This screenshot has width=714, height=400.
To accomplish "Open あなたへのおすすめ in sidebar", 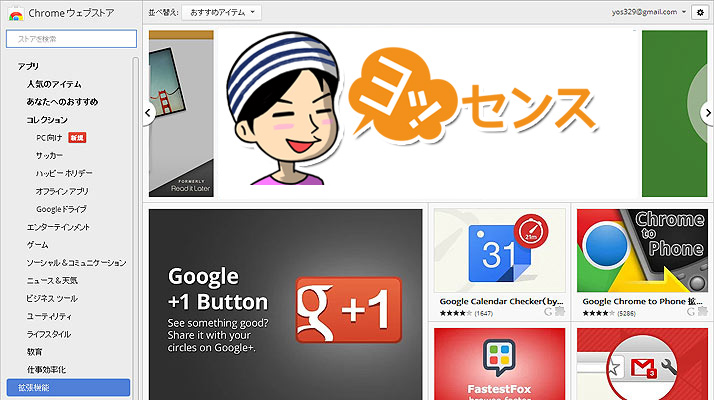I will click(62, 102).
